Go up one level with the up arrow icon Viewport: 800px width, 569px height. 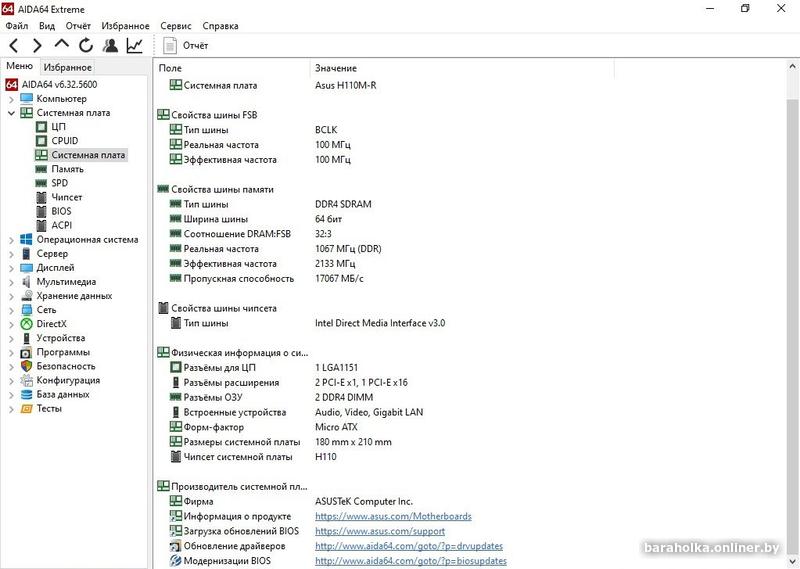click(62, 45)
